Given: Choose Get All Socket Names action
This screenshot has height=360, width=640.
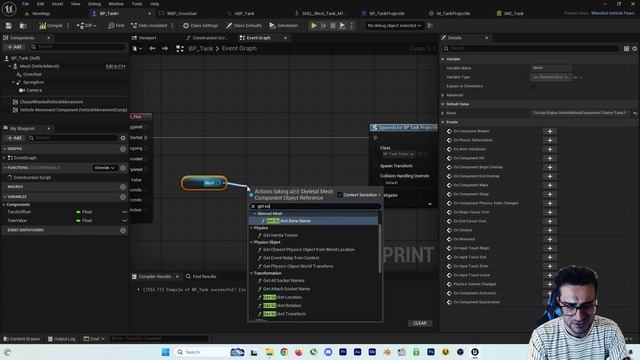Looking at the screenshot, I should pos(284,281).
